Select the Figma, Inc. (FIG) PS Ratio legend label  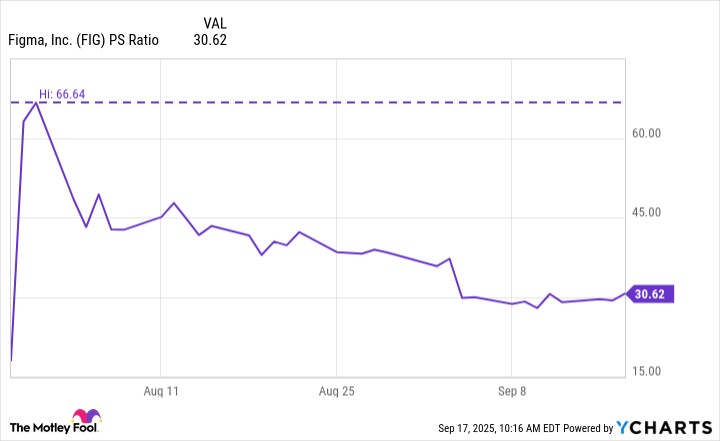[x=84, y=41]
